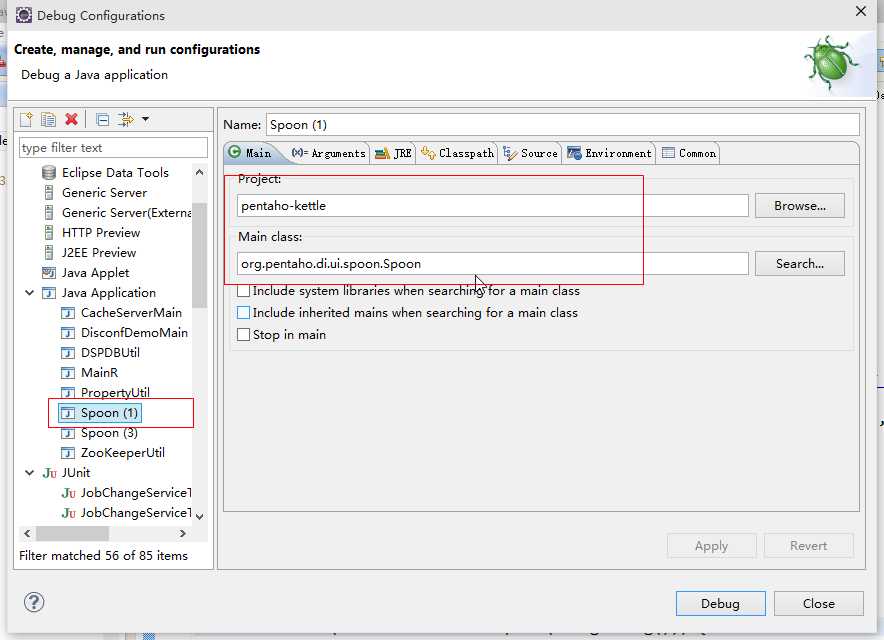This screenshot has width=884, height=640.
Task: Select the Spoon (3) configuration
Action: [109, 433]
